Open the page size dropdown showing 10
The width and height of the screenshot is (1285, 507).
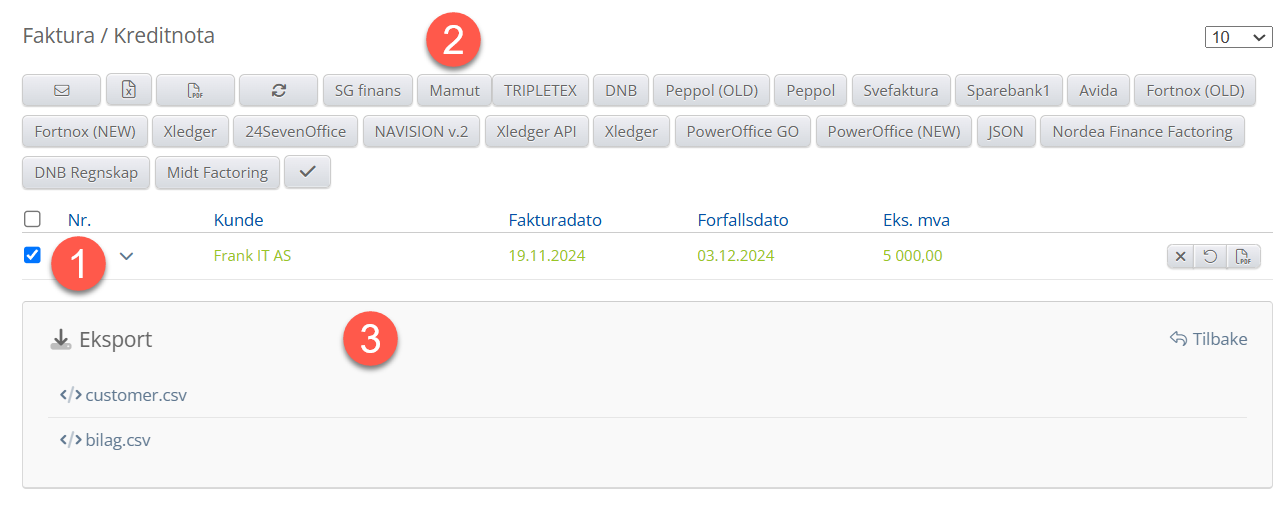click(x=1238, y=37)
